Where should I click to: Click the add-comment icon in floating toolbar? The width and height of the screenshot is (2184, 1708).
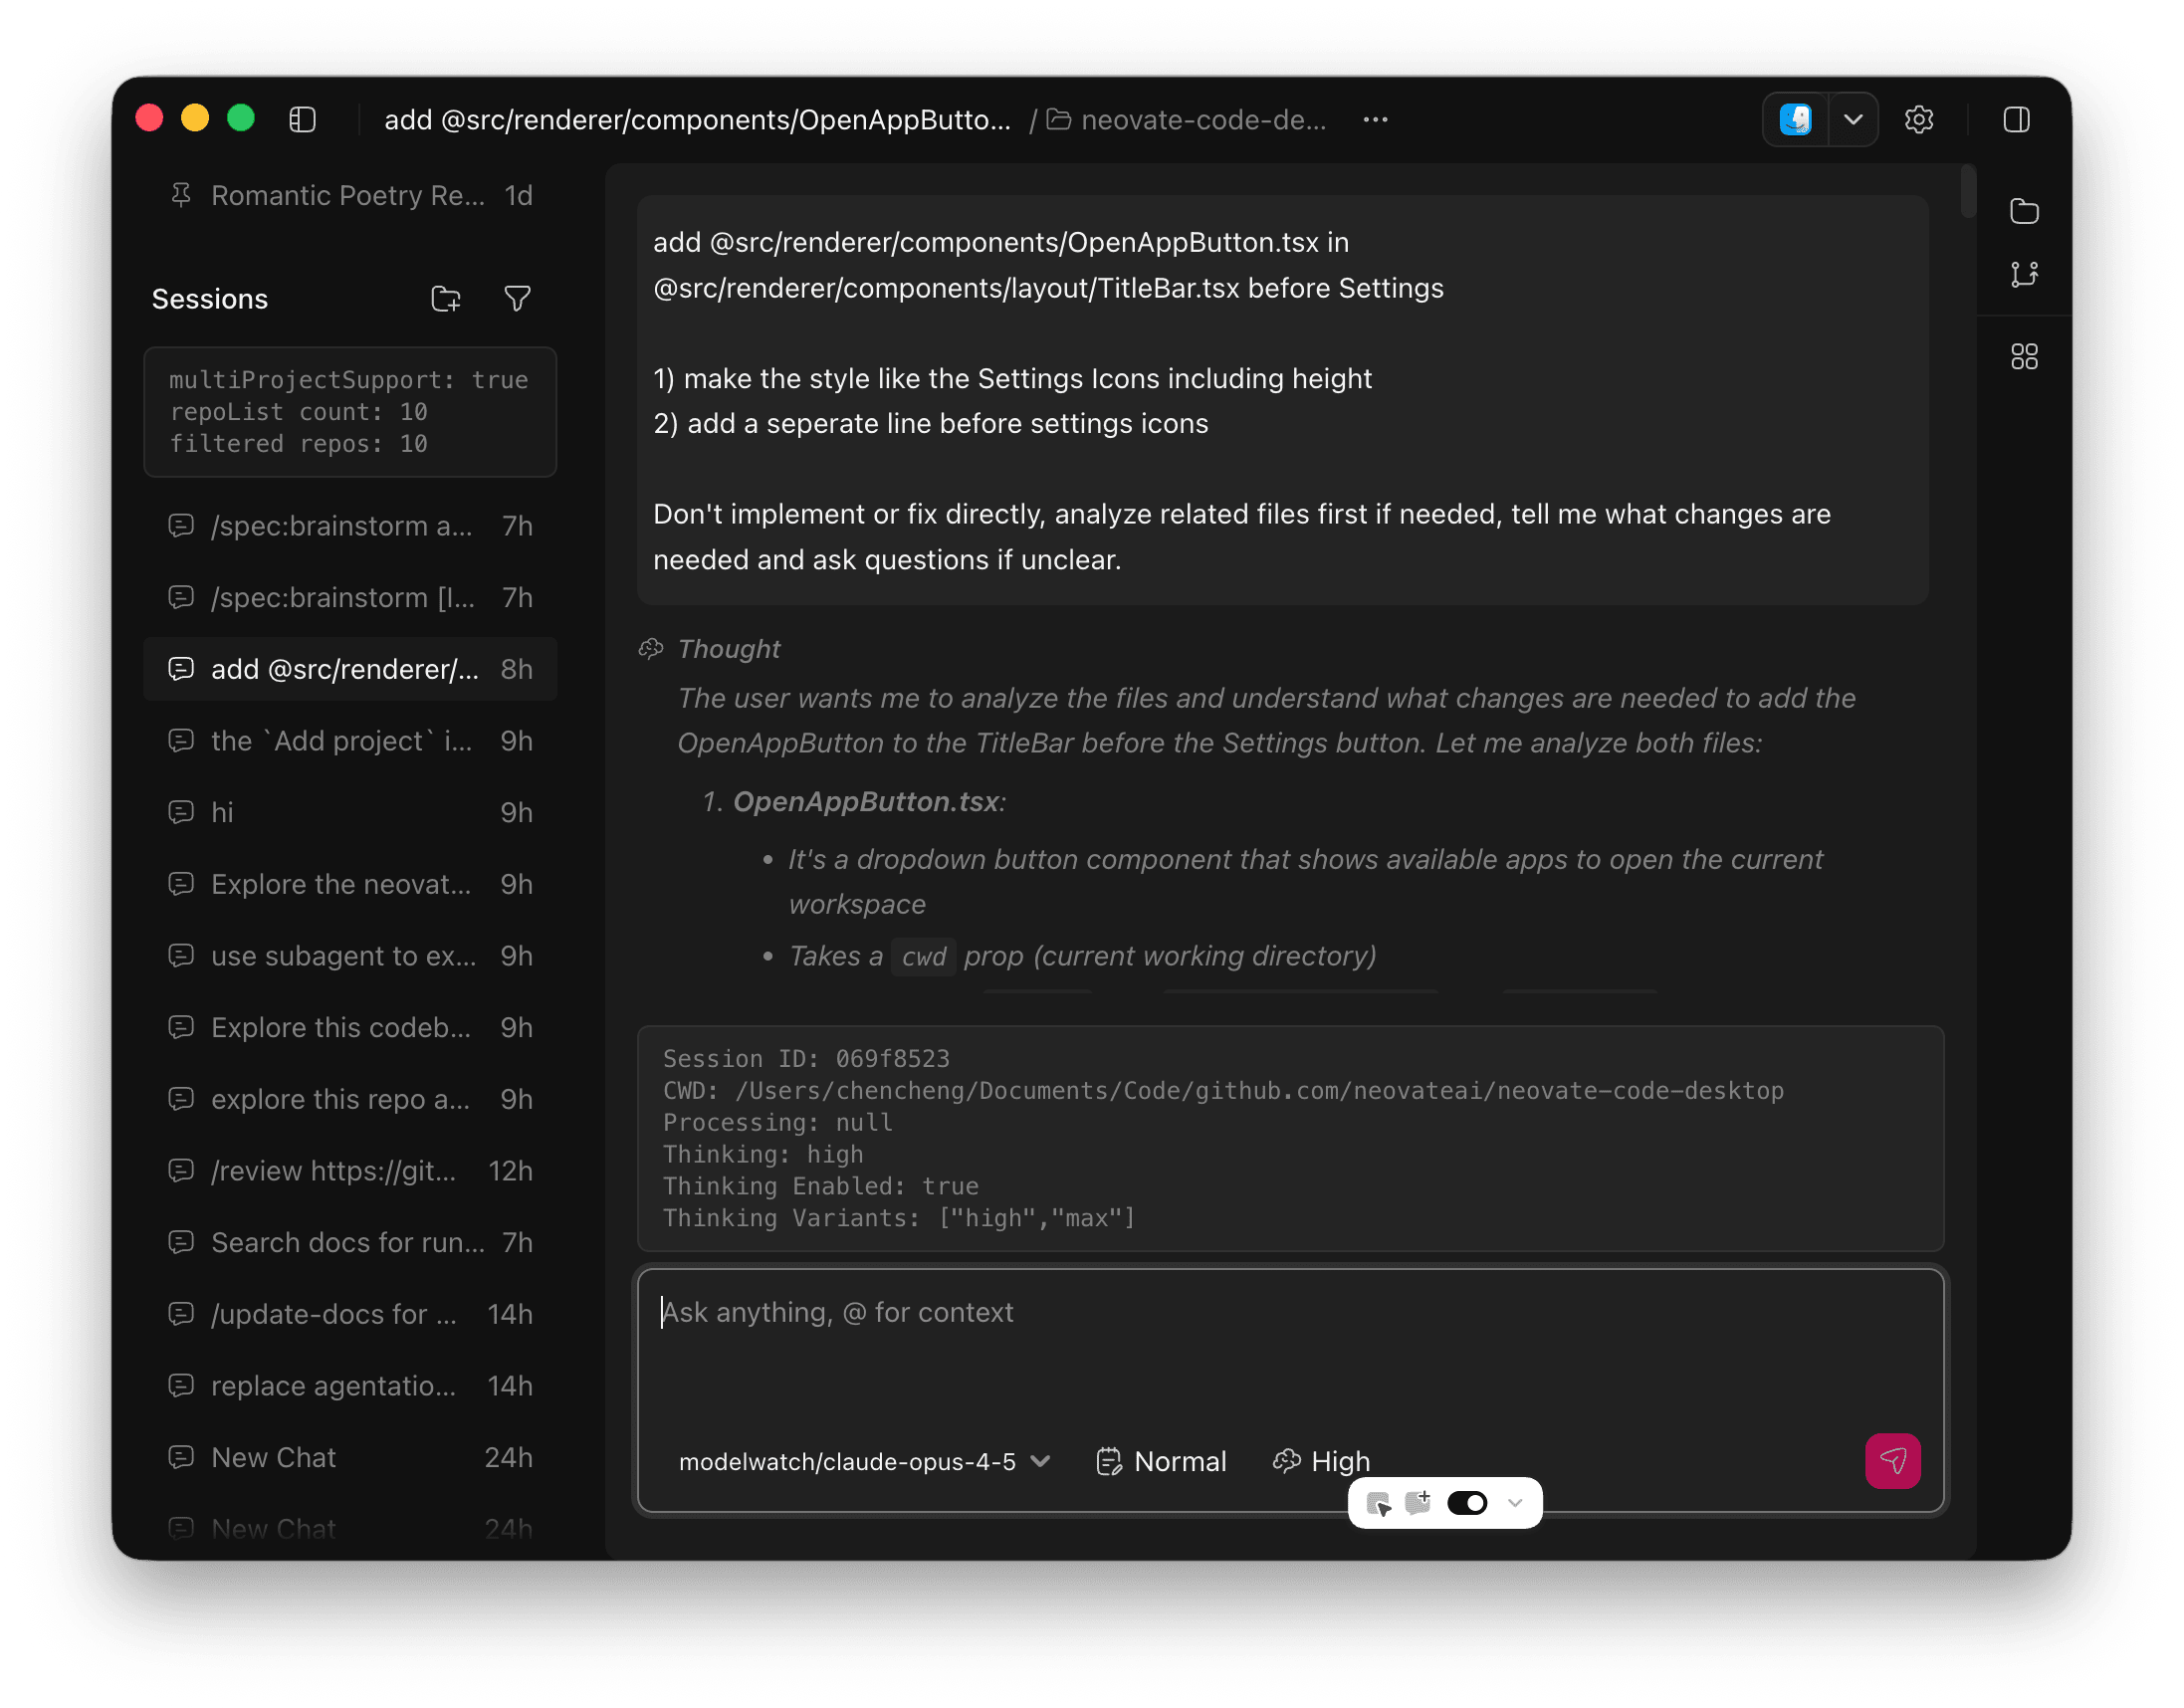[x=1418, y=1502]
